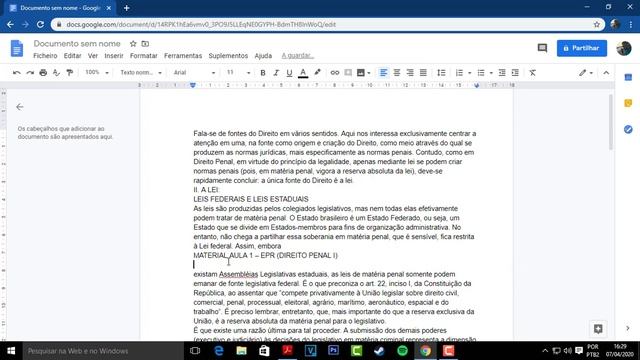Open the Ferramentas menu
Screen dimensions: 640x360
183,56
